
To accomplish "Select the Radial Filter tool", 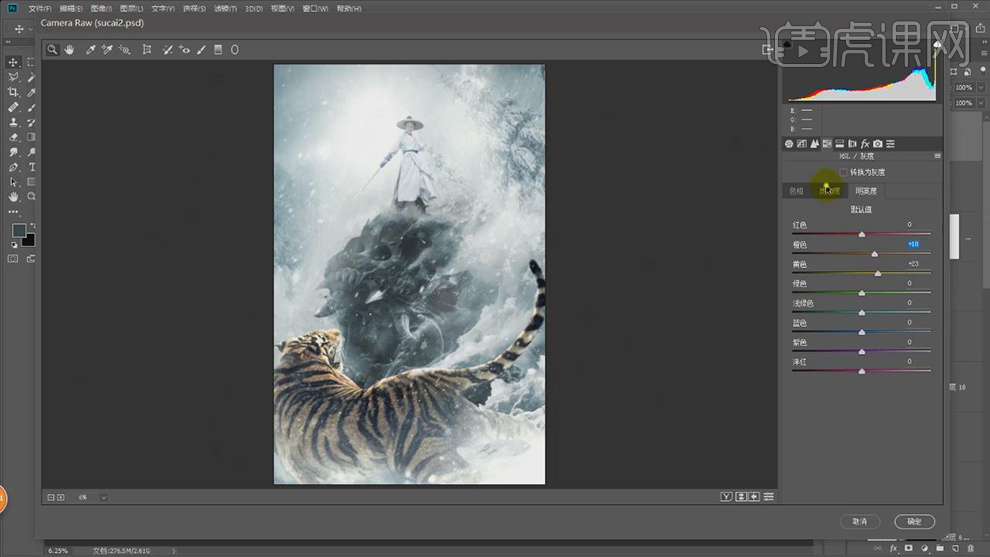I will pos(235,49).
